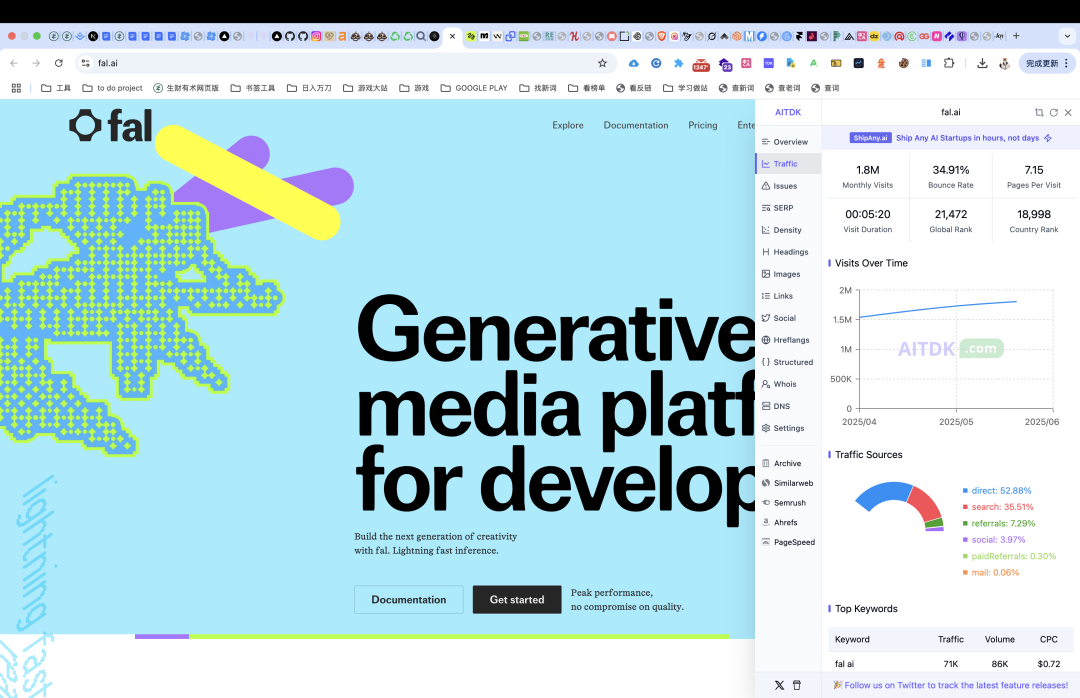The height and width of the screenshot is (698, 1080).
Task: Click the fal.ai URL address bar
Action: [344, 63]
